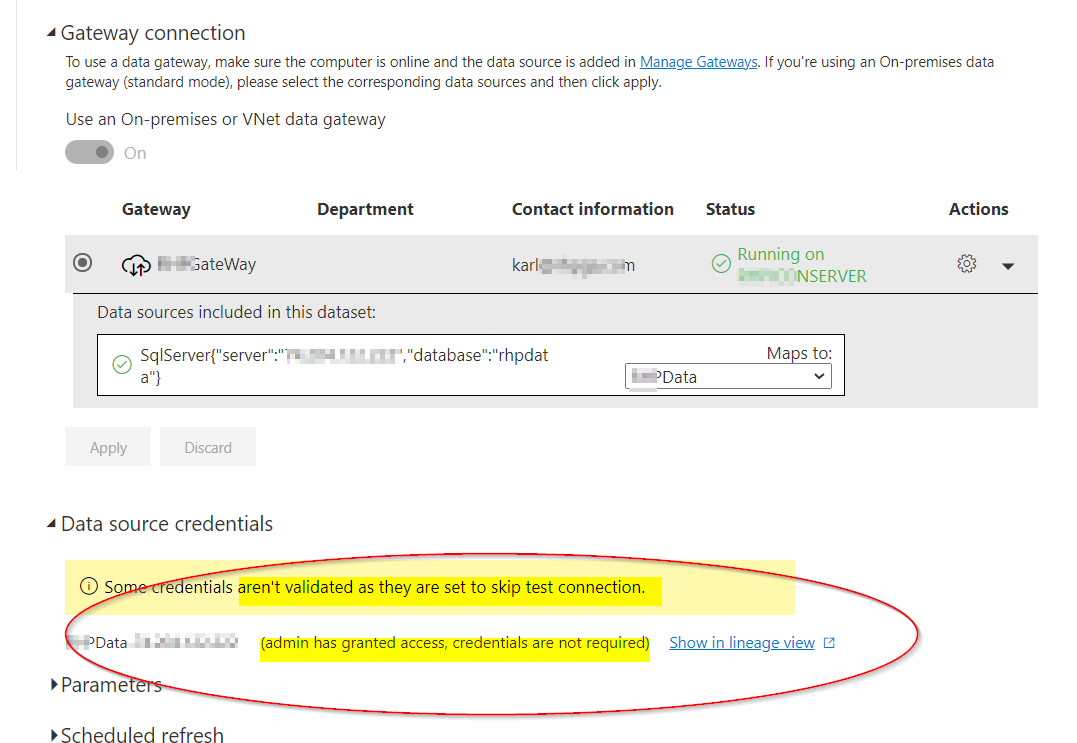
Task: Click the info icon in credentials warning
Action: pos(89,586)
